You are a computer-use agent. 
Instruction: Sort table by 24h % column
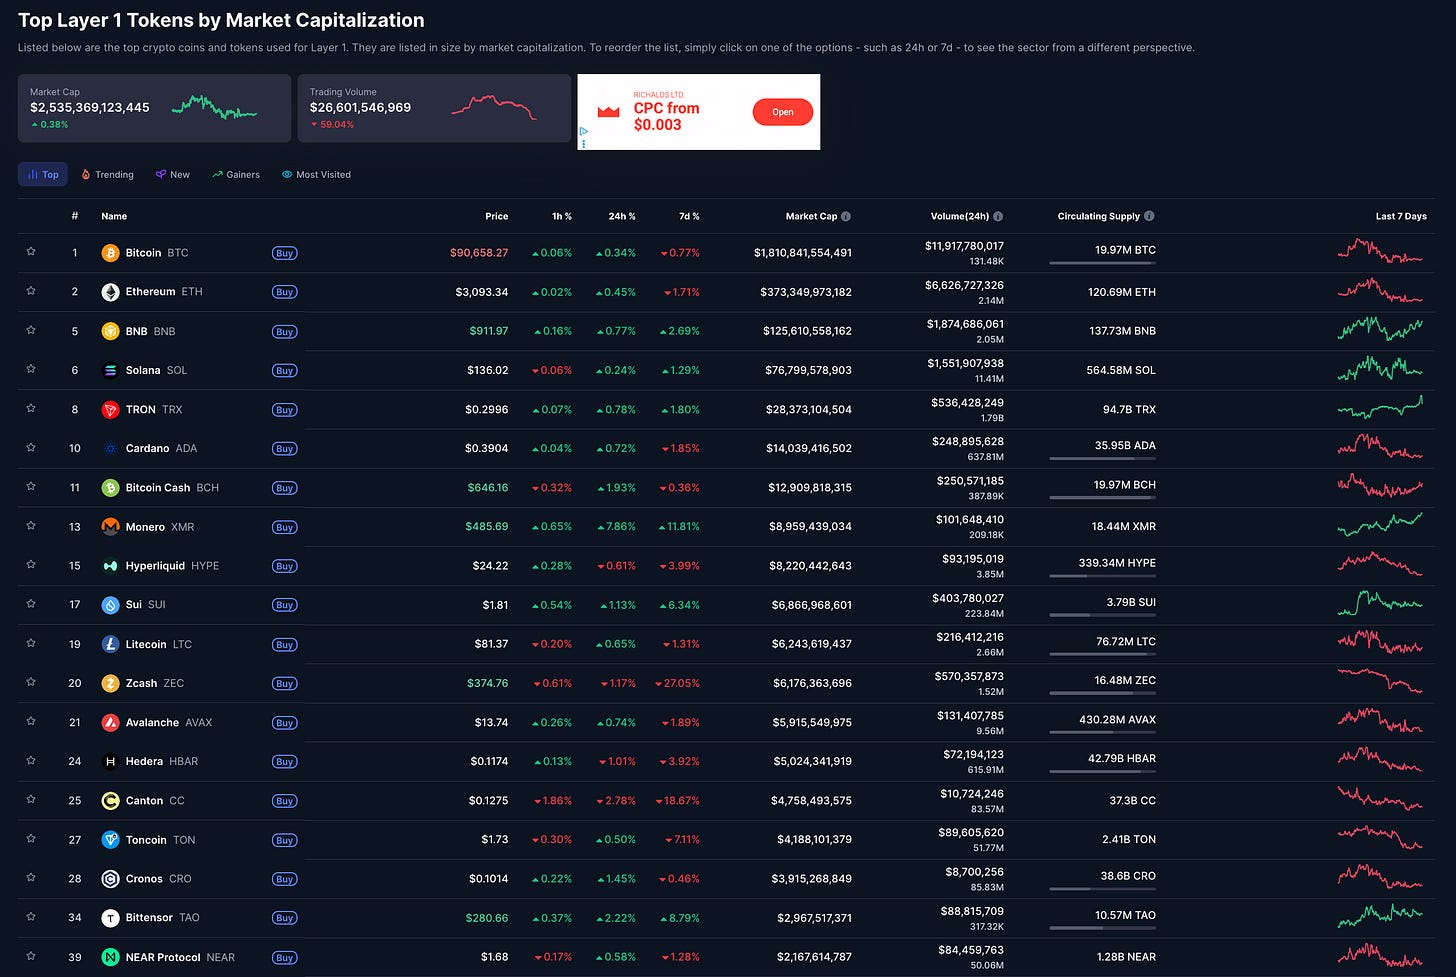622,216
